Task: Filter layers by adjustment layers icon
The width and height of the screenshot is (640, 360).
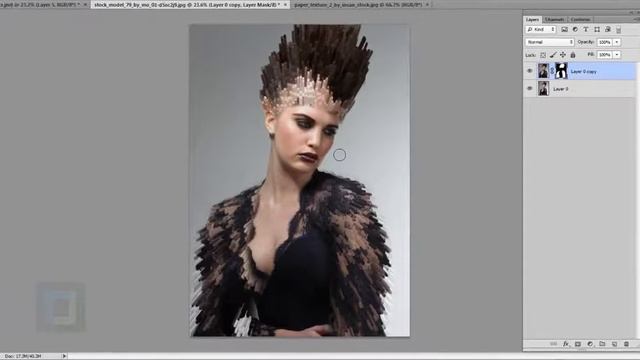Action: coord(575,29)
